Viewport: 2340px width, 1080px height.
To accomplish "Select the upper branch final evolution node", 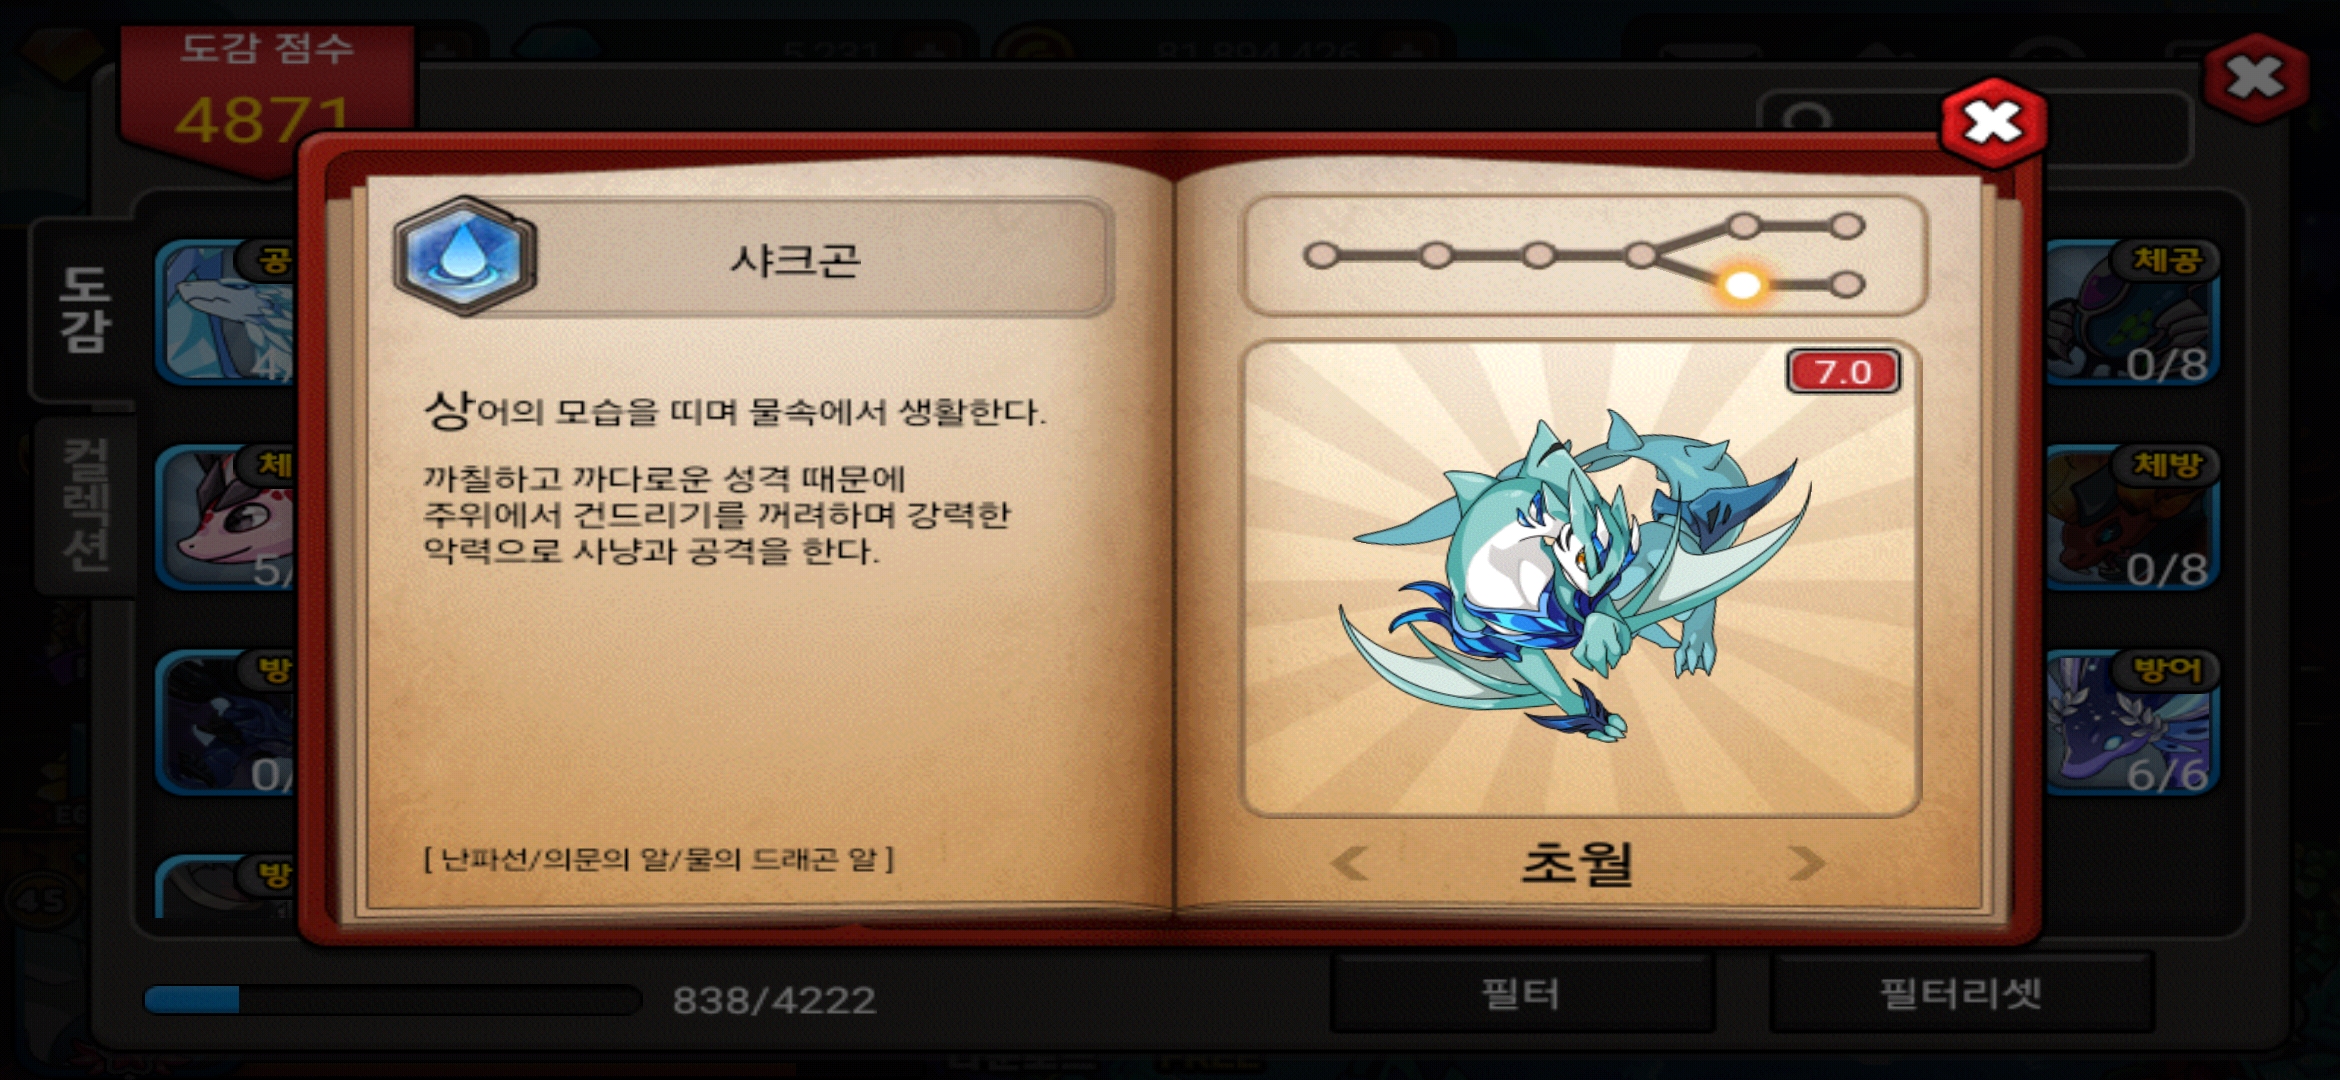I will click(x=1847, y=226).
